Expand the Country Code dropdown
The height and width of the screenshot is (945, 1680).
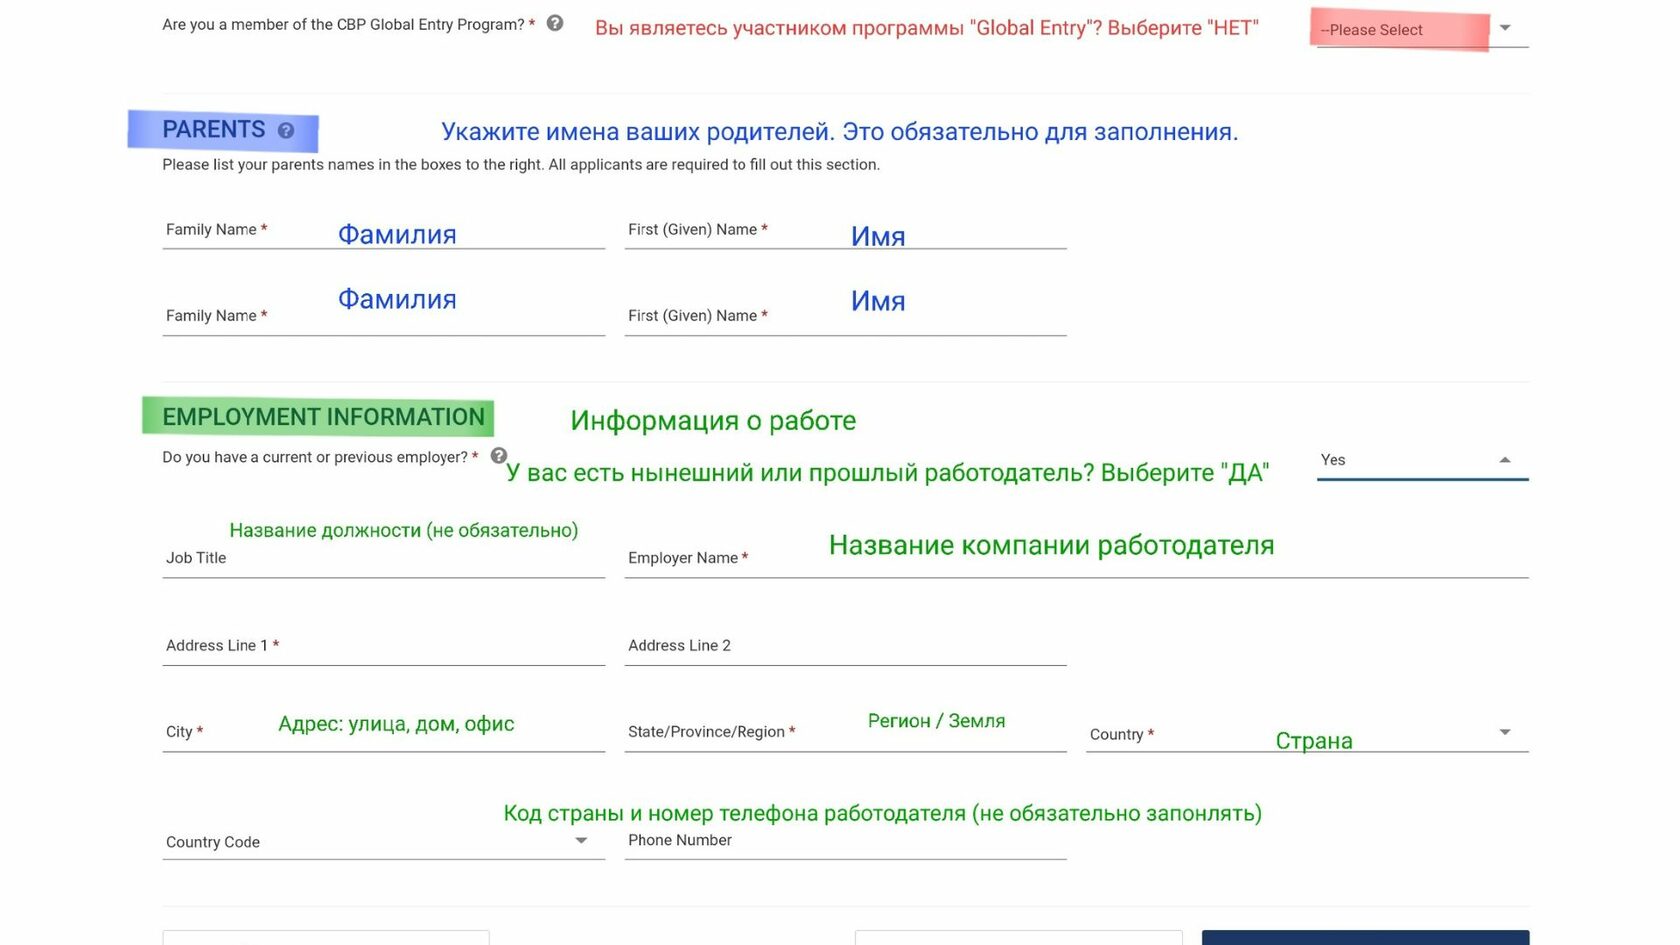point(383,842)
